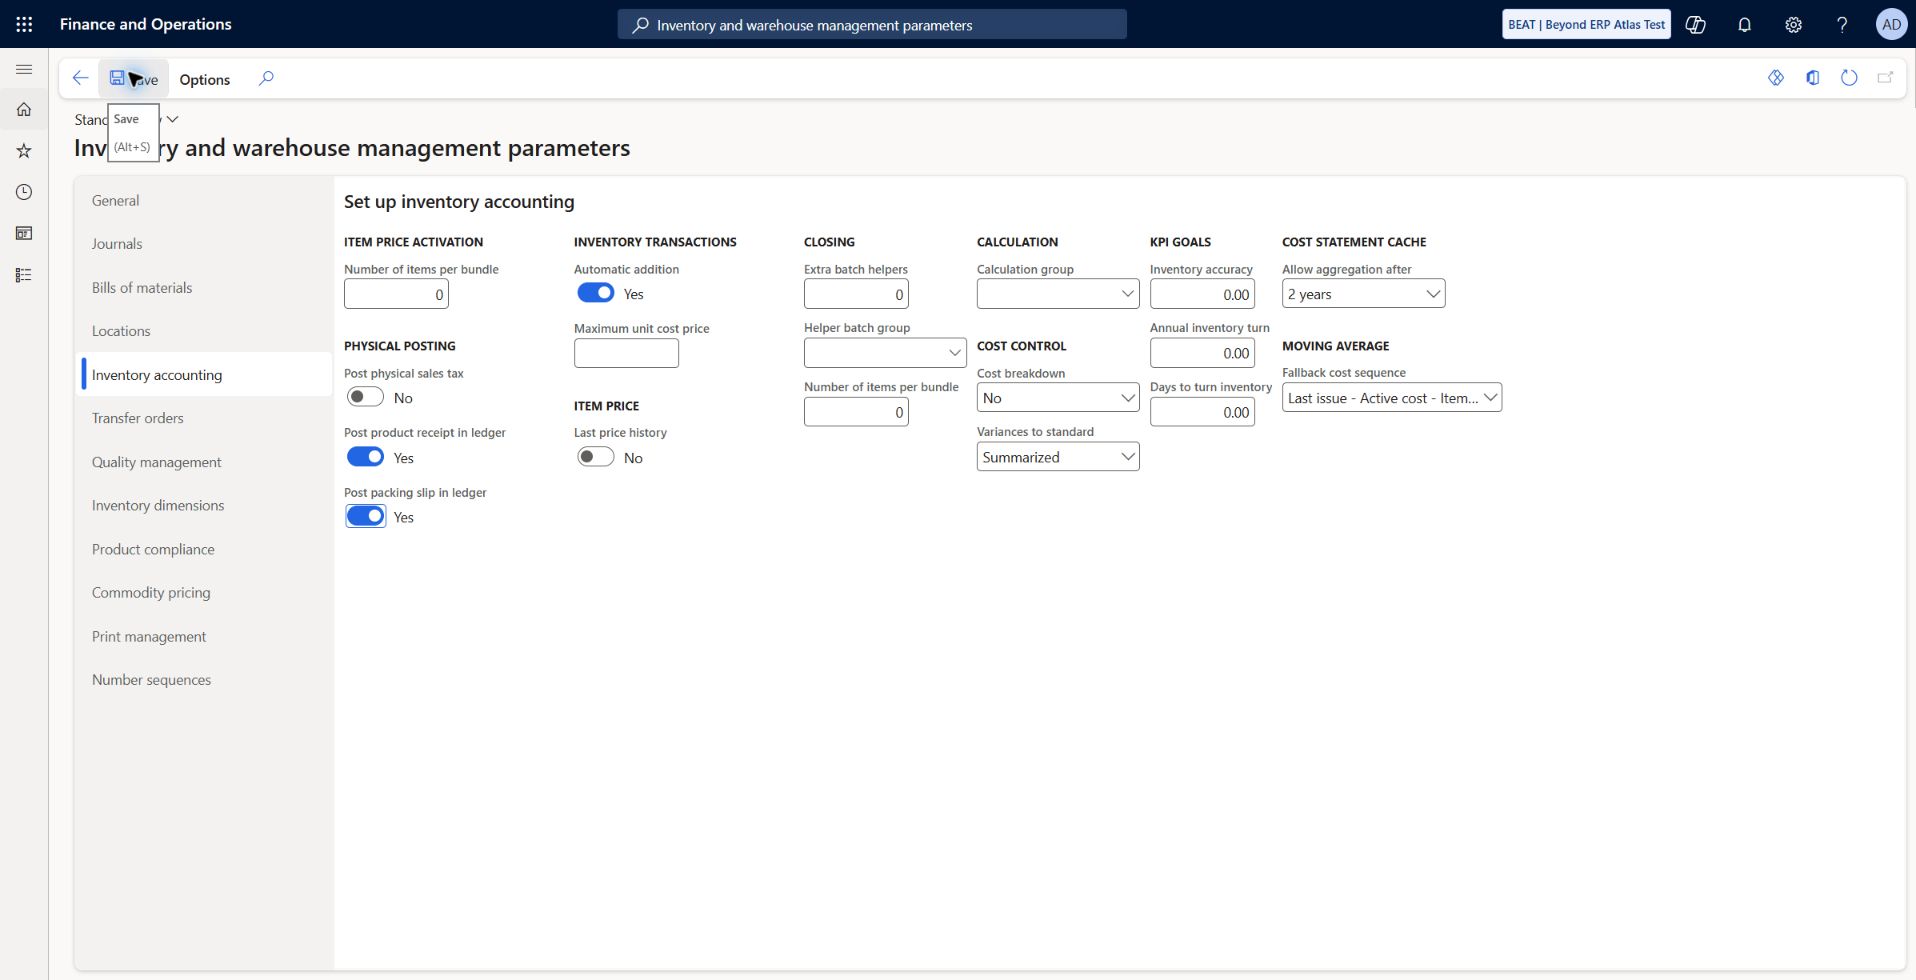Open Workspaces icon in the sidebar
1916x980 pixels.
(x=24, y=233)
